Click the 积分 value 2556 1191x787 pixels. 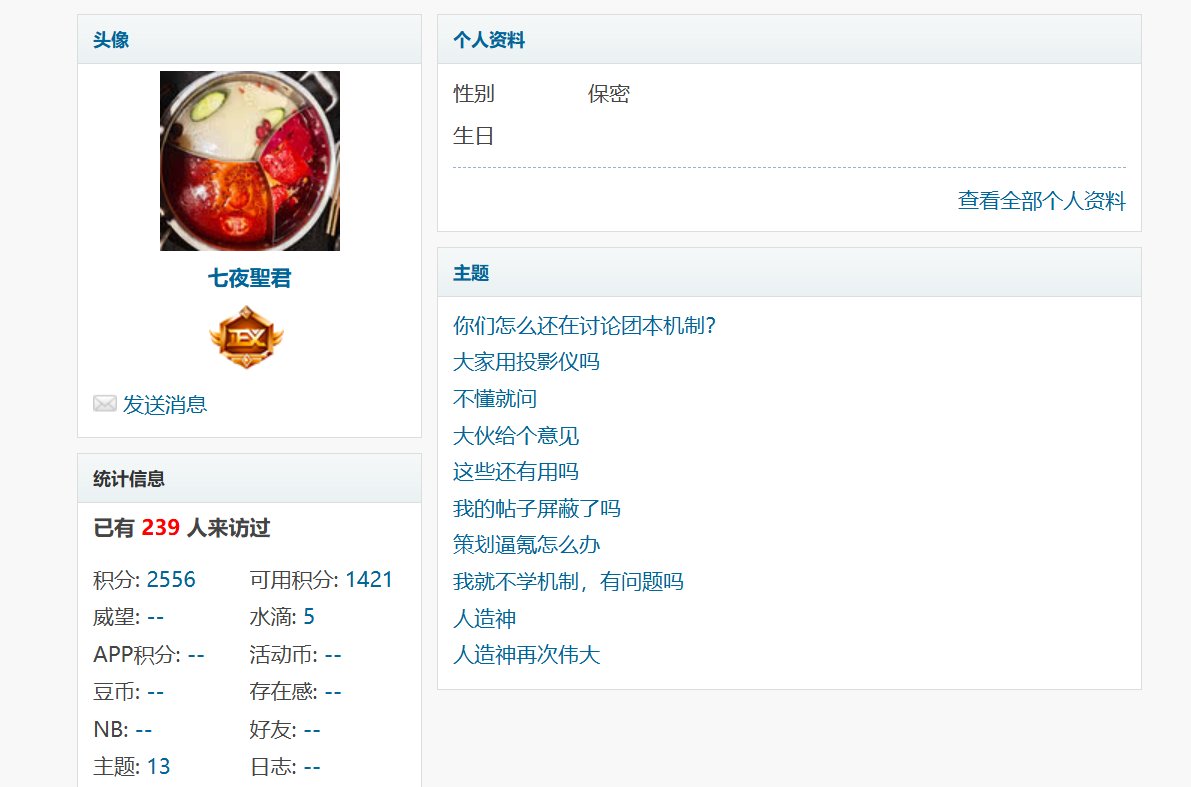pyautogui.click(x=171, y=580)
